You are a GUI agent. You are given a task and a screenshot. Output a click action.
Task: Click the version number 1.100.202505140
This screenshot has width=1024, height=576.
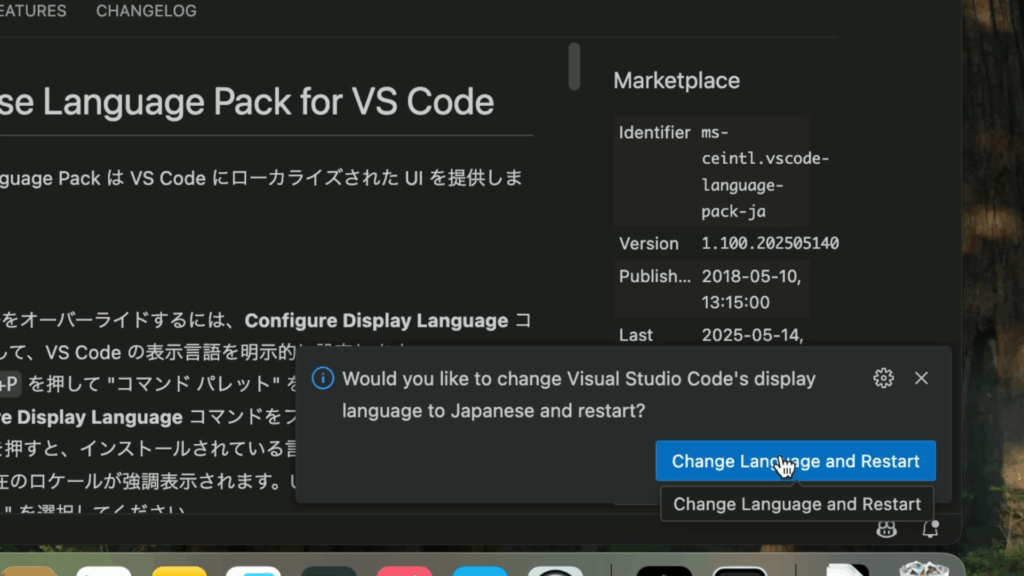pos(770,243)
